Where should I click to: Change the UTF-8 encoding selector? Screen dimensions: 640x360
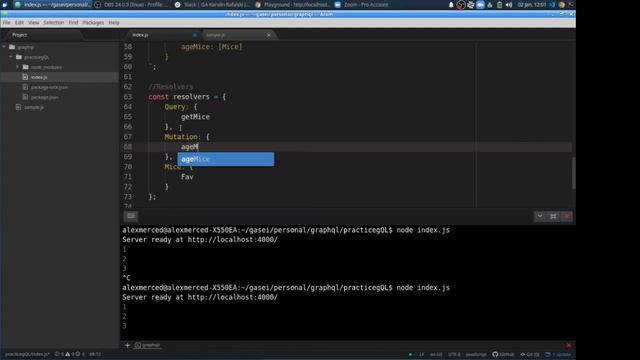click(454, 355)
